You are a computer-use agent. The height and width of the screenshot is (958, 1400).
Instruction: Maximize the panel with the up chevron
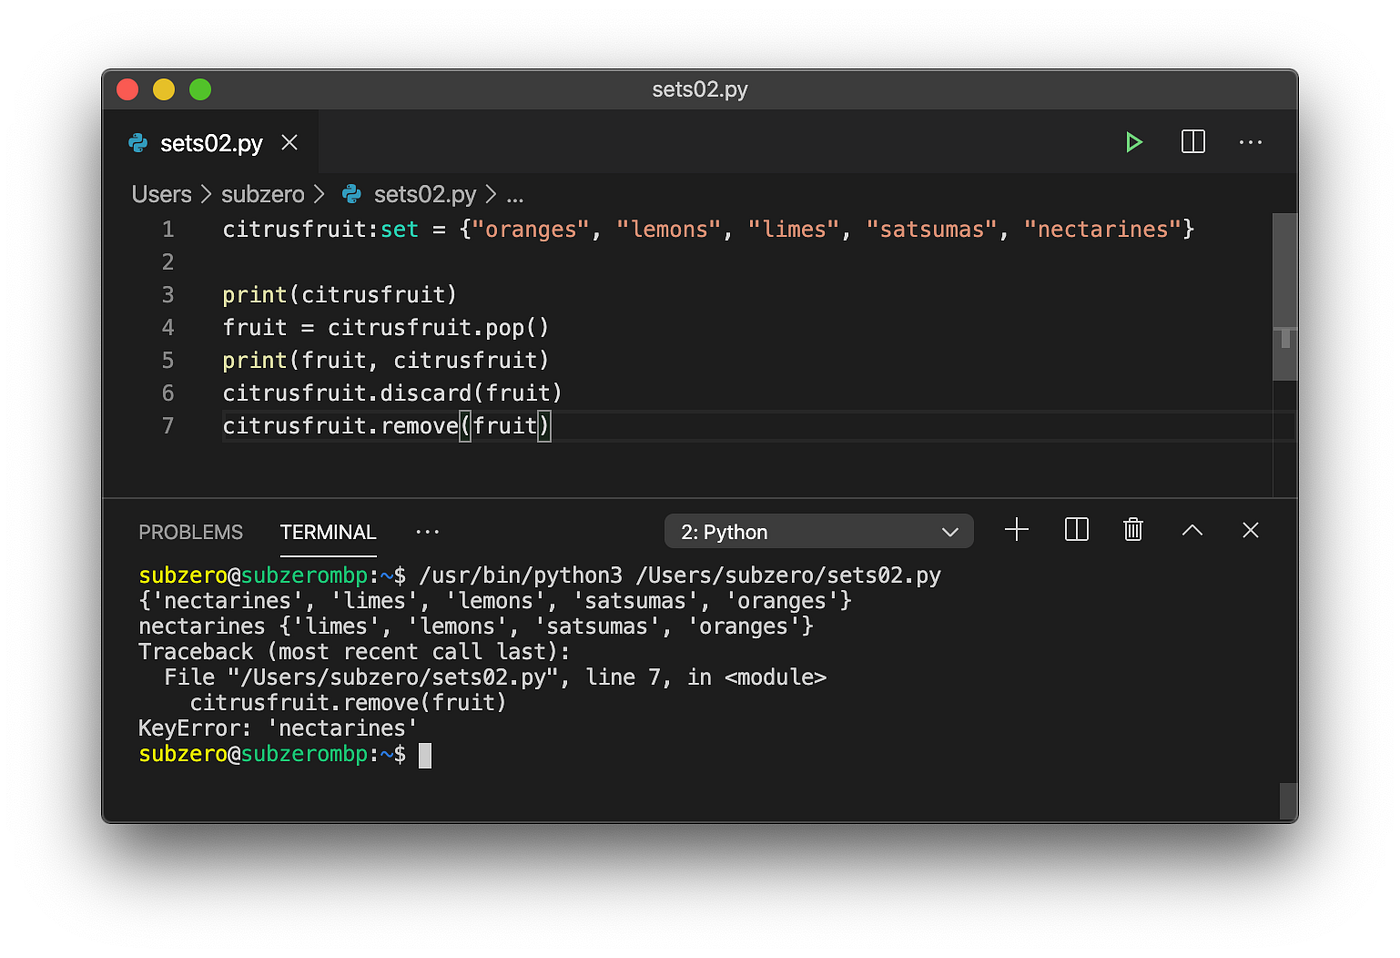(x=1192, y=530)
